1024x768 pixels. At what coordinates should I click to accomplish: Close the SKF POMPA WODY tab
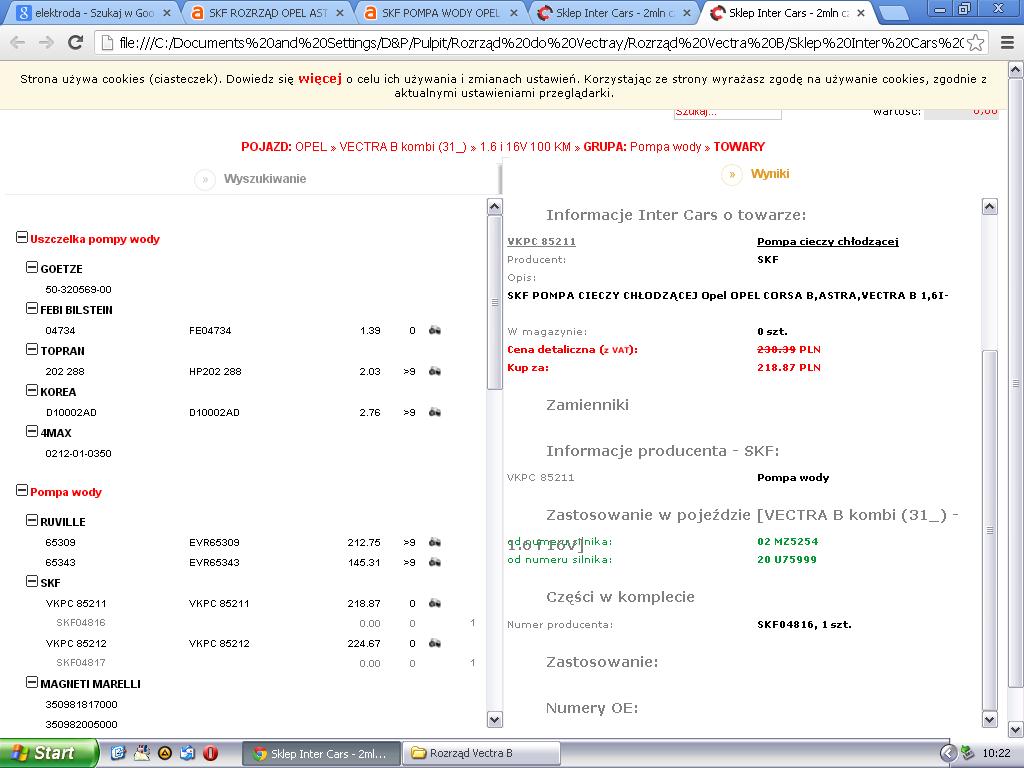click(514, 12)
